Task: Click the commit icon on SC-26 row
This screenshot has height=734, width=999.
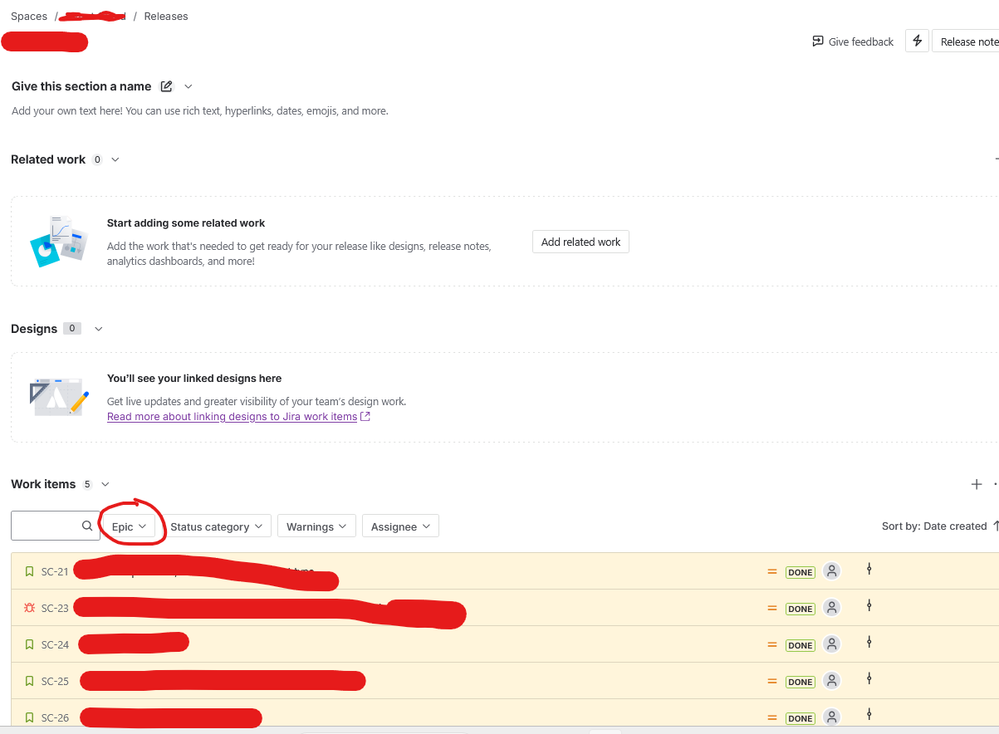Action: point(869,714)
